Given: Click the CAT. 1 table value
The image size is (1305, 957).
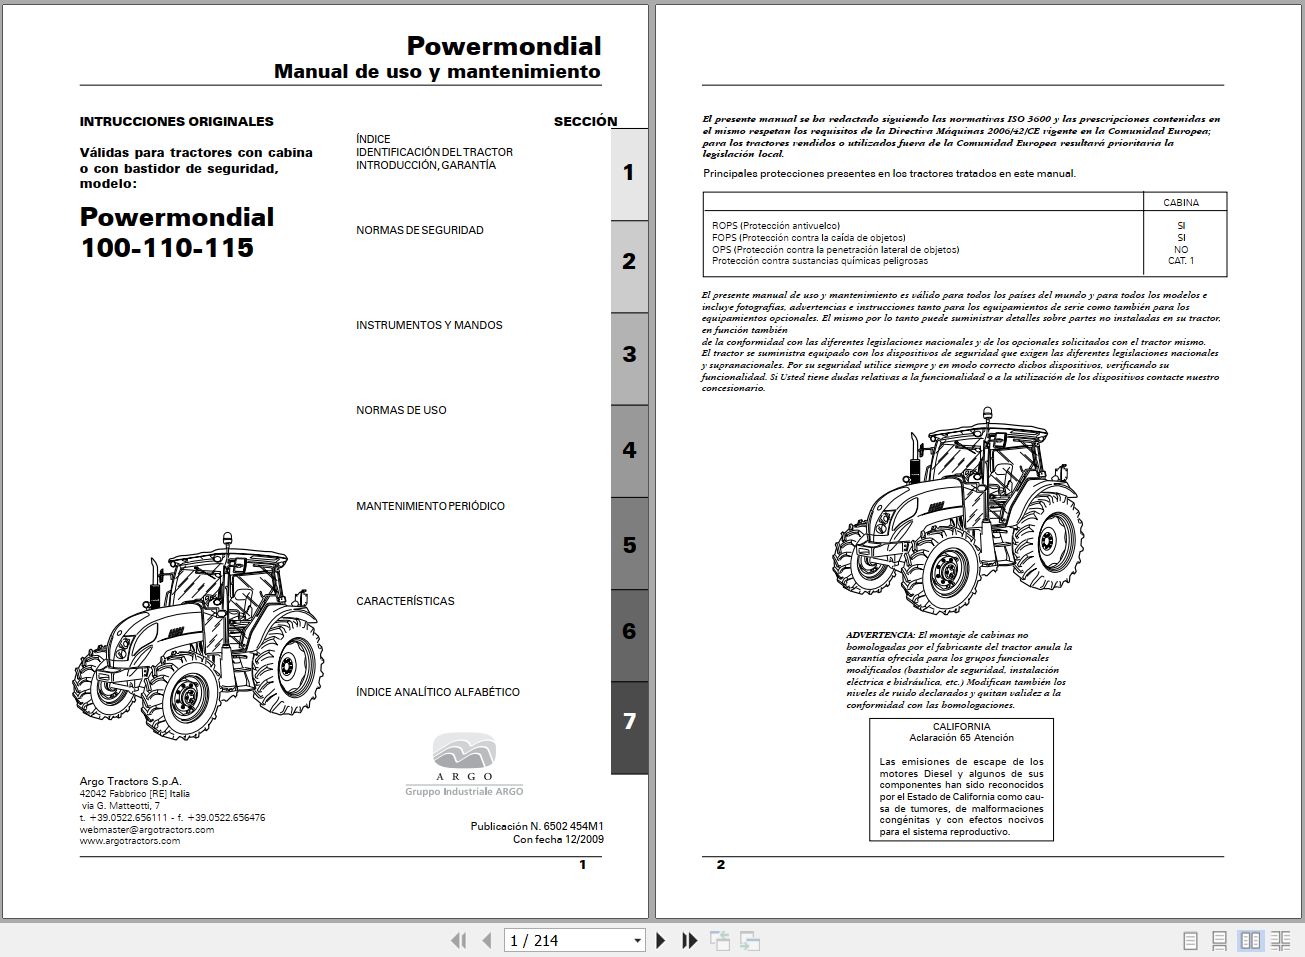Looking at the screenshot, I should pyautogui.click(x=1181, y=261).
